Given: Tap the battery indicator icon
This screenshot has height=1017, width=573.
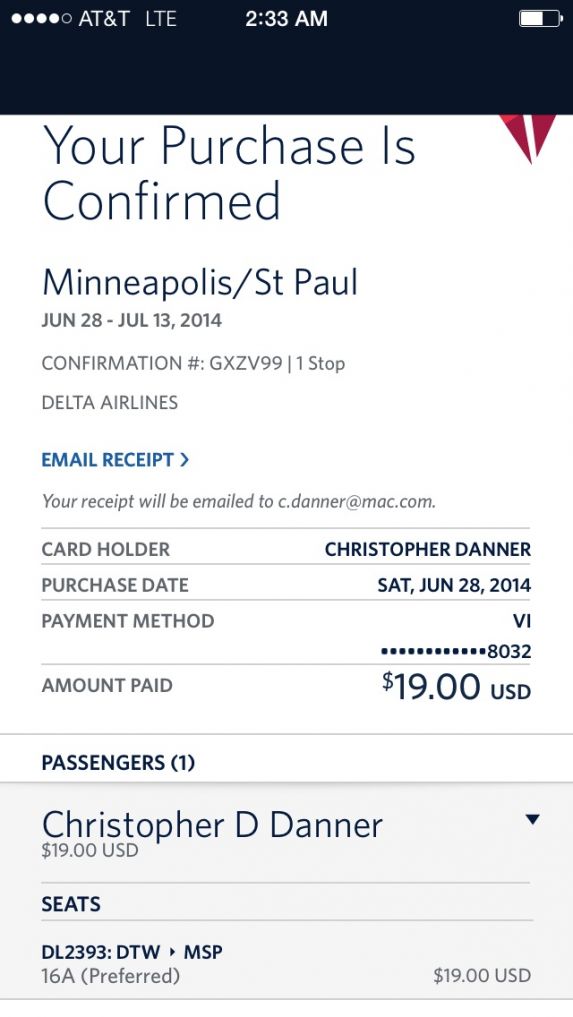Looking at the screenshot, I should [x=541, y=19].
